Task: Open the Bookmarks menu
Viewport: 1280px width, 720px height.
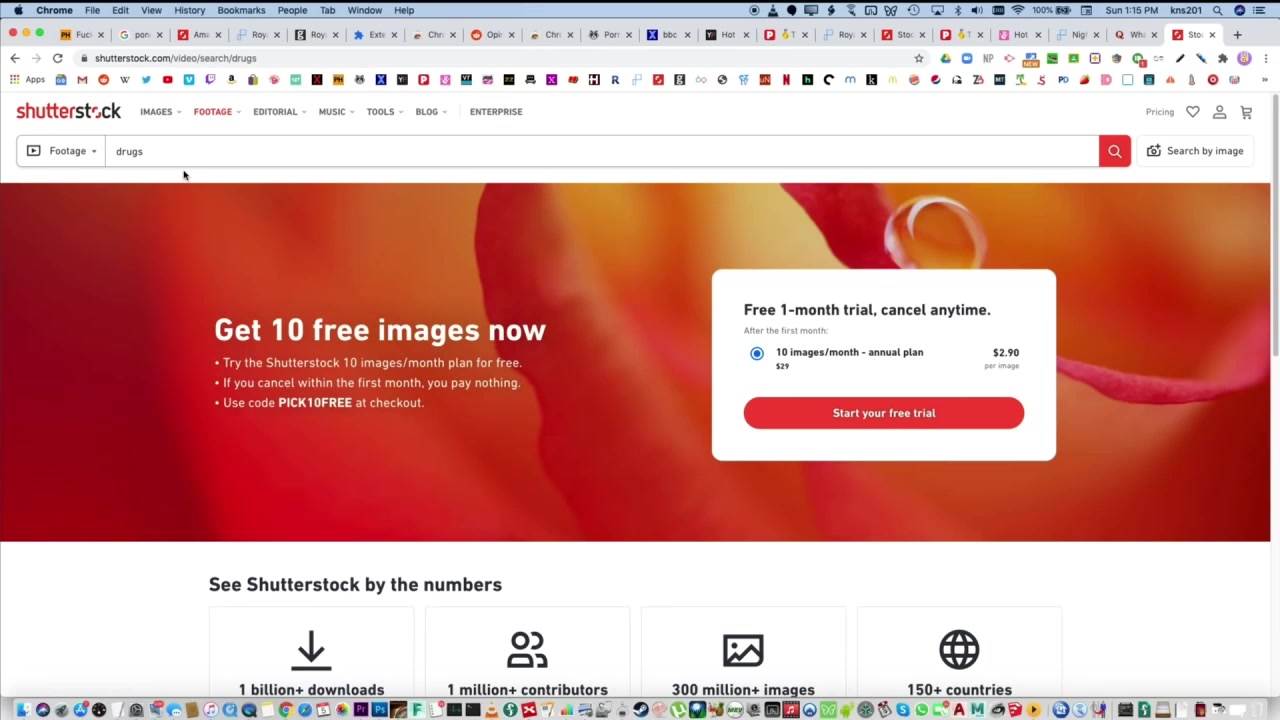Action: point(241,10)
